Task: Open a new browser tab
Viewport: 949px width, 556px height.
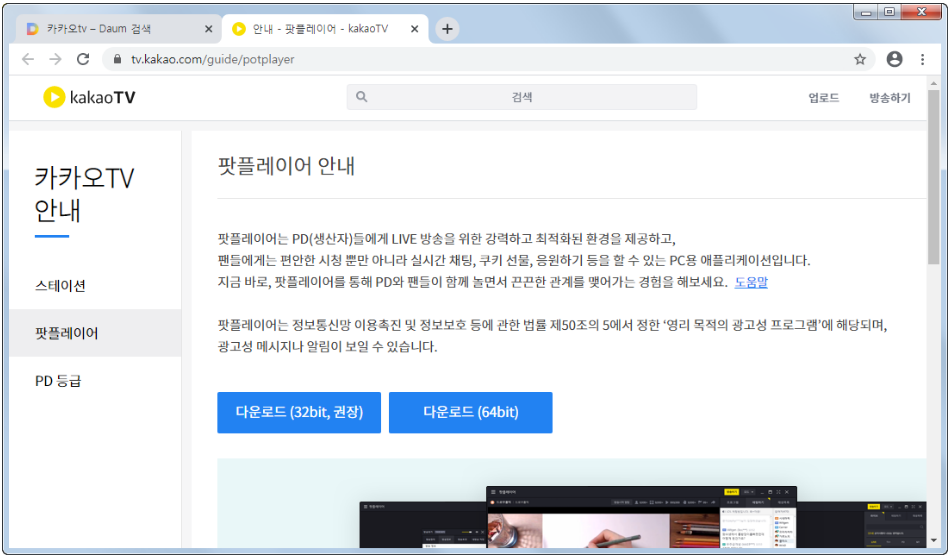Action: 447,28
